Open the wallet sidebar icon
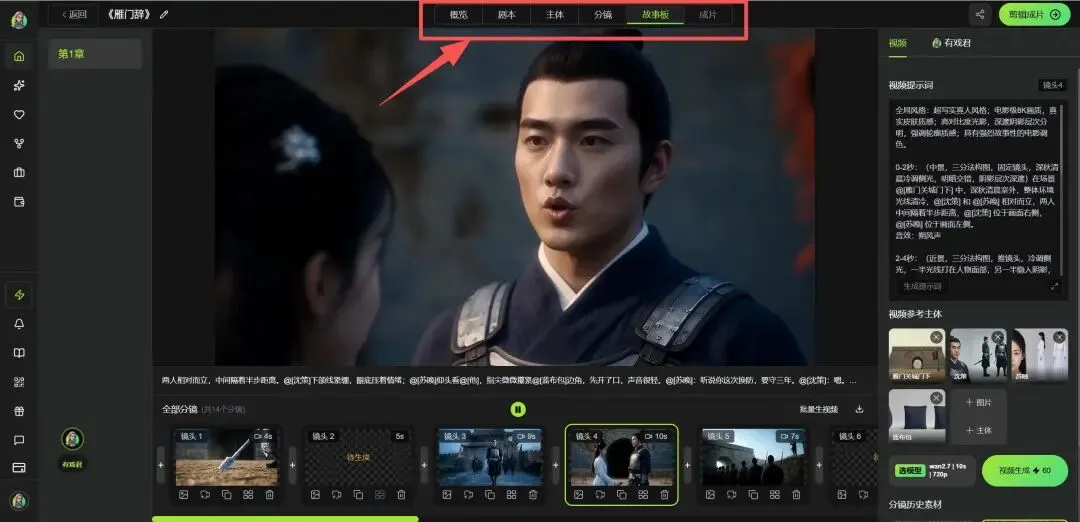The width and height of the screenshot is (1080, 522). coord(19,201)
